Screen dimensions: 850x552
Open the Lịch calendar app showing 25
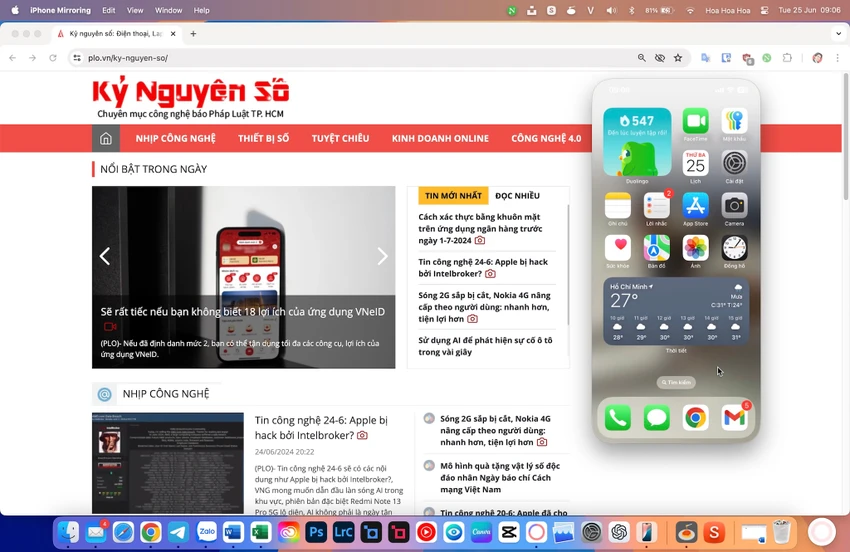[696, 163]
